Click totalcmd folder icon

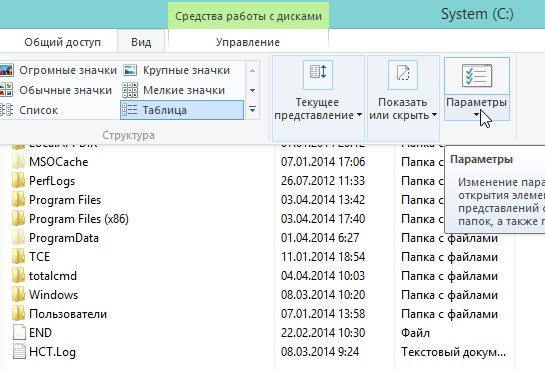tap(18, 276)
